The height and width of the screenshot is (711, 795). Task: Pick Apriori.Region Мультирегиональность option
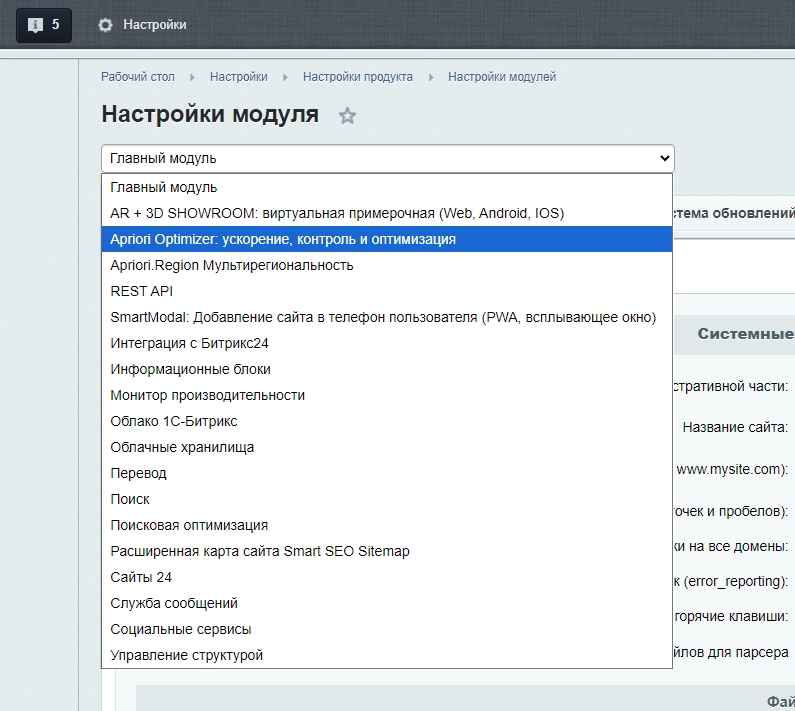point(232,265)
